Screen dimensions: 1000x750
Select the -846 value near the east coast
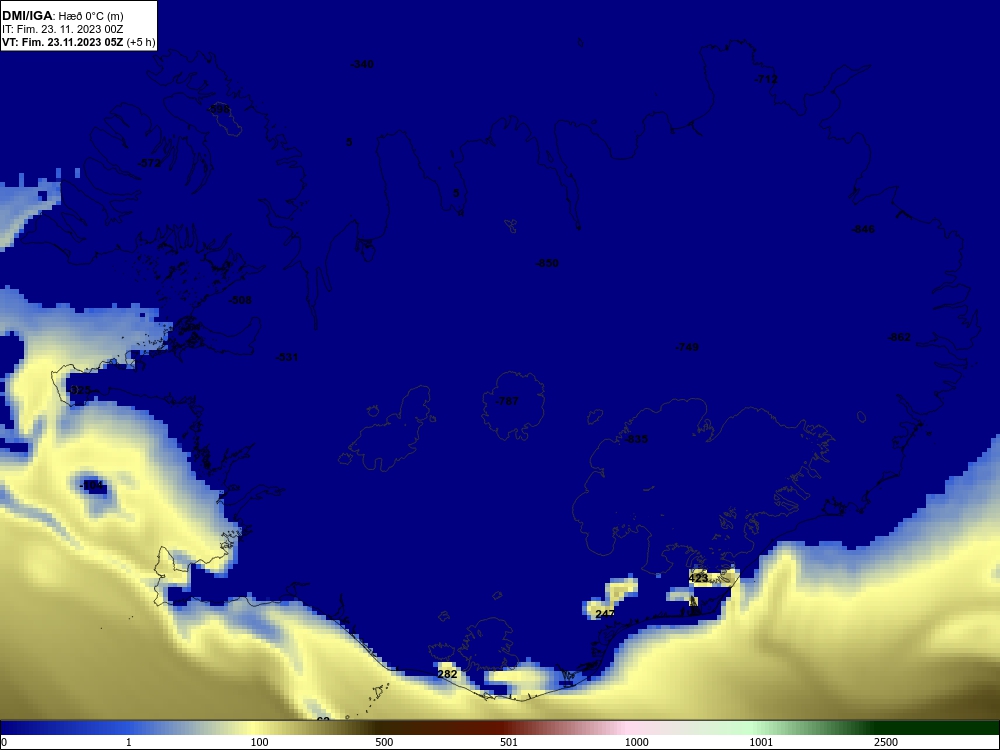point(864,229)
